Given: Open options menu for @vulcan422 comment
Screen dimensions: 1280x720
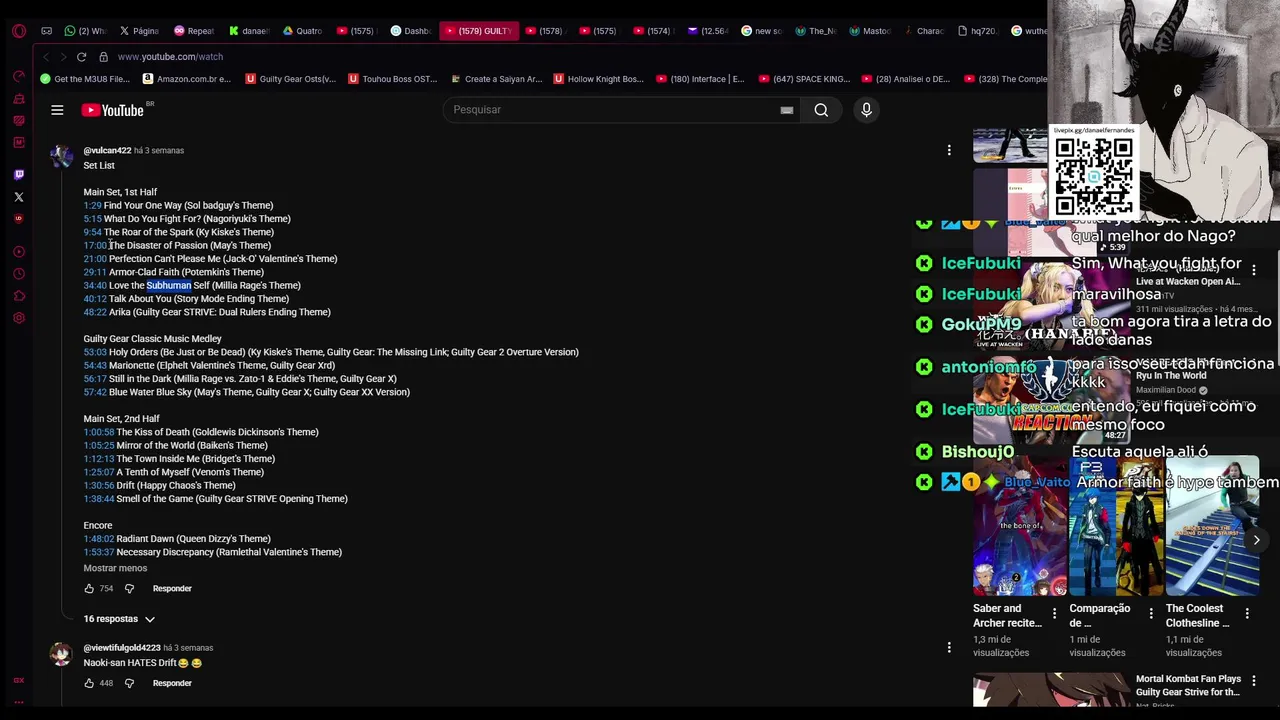Looking at the screenshot, I should click(949, 150).
